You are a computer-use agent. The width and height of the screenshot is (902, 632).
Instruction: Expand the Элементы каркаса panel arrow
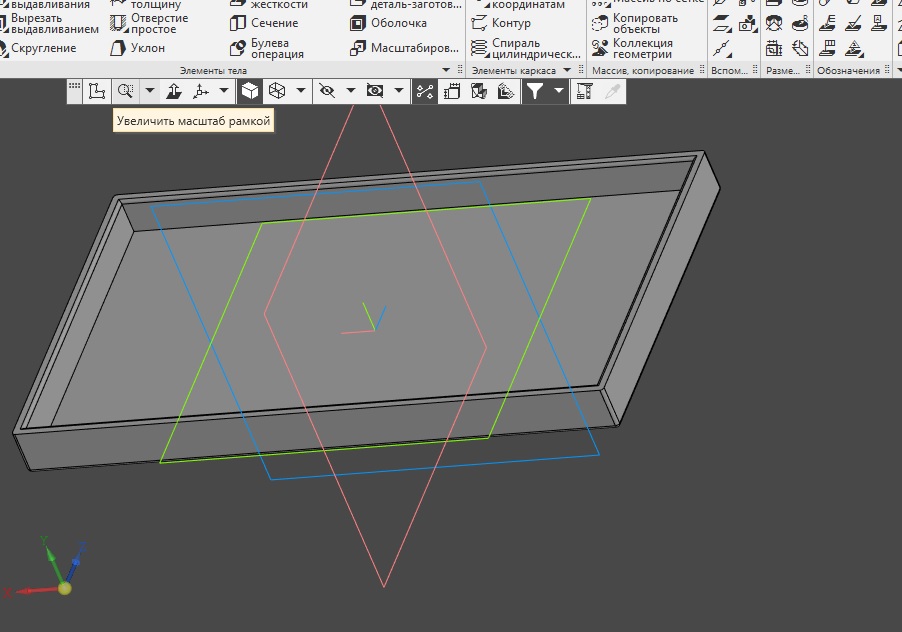pyautogui.click(x=567, y=71)
